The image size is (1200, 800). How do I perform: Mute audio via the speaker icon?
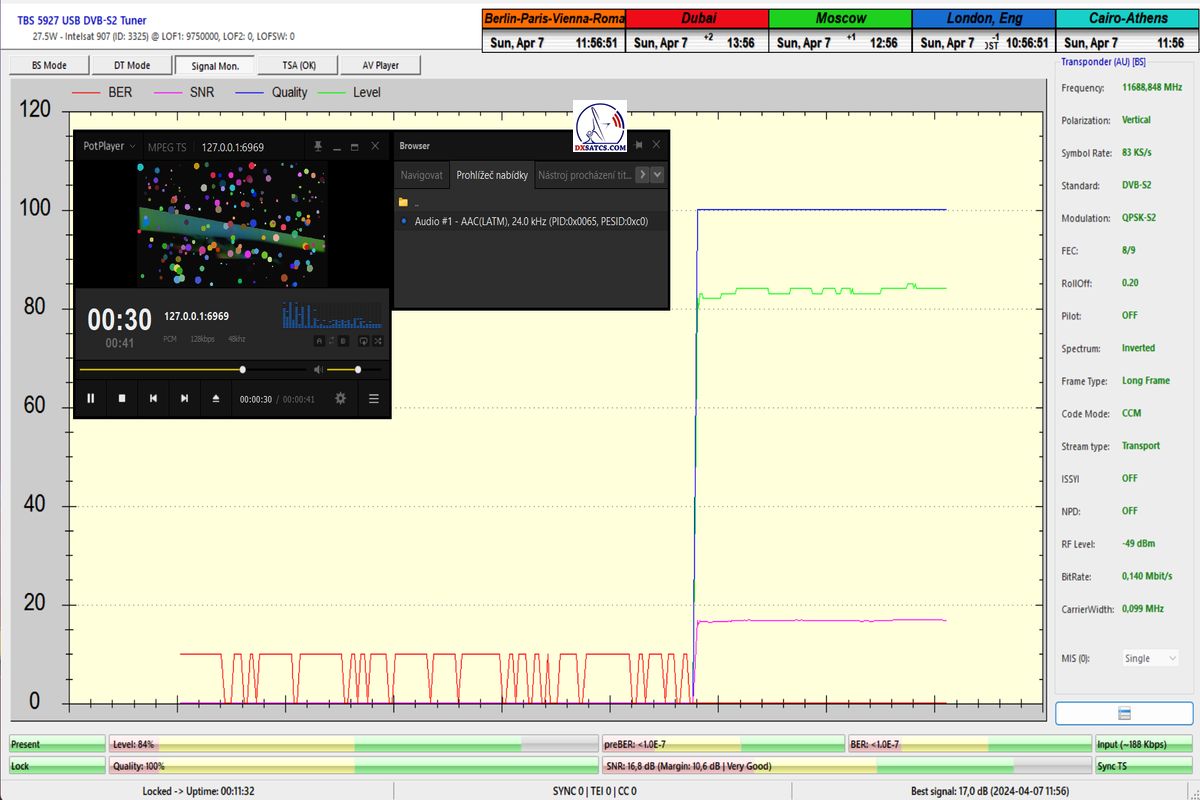pos(318,369)
